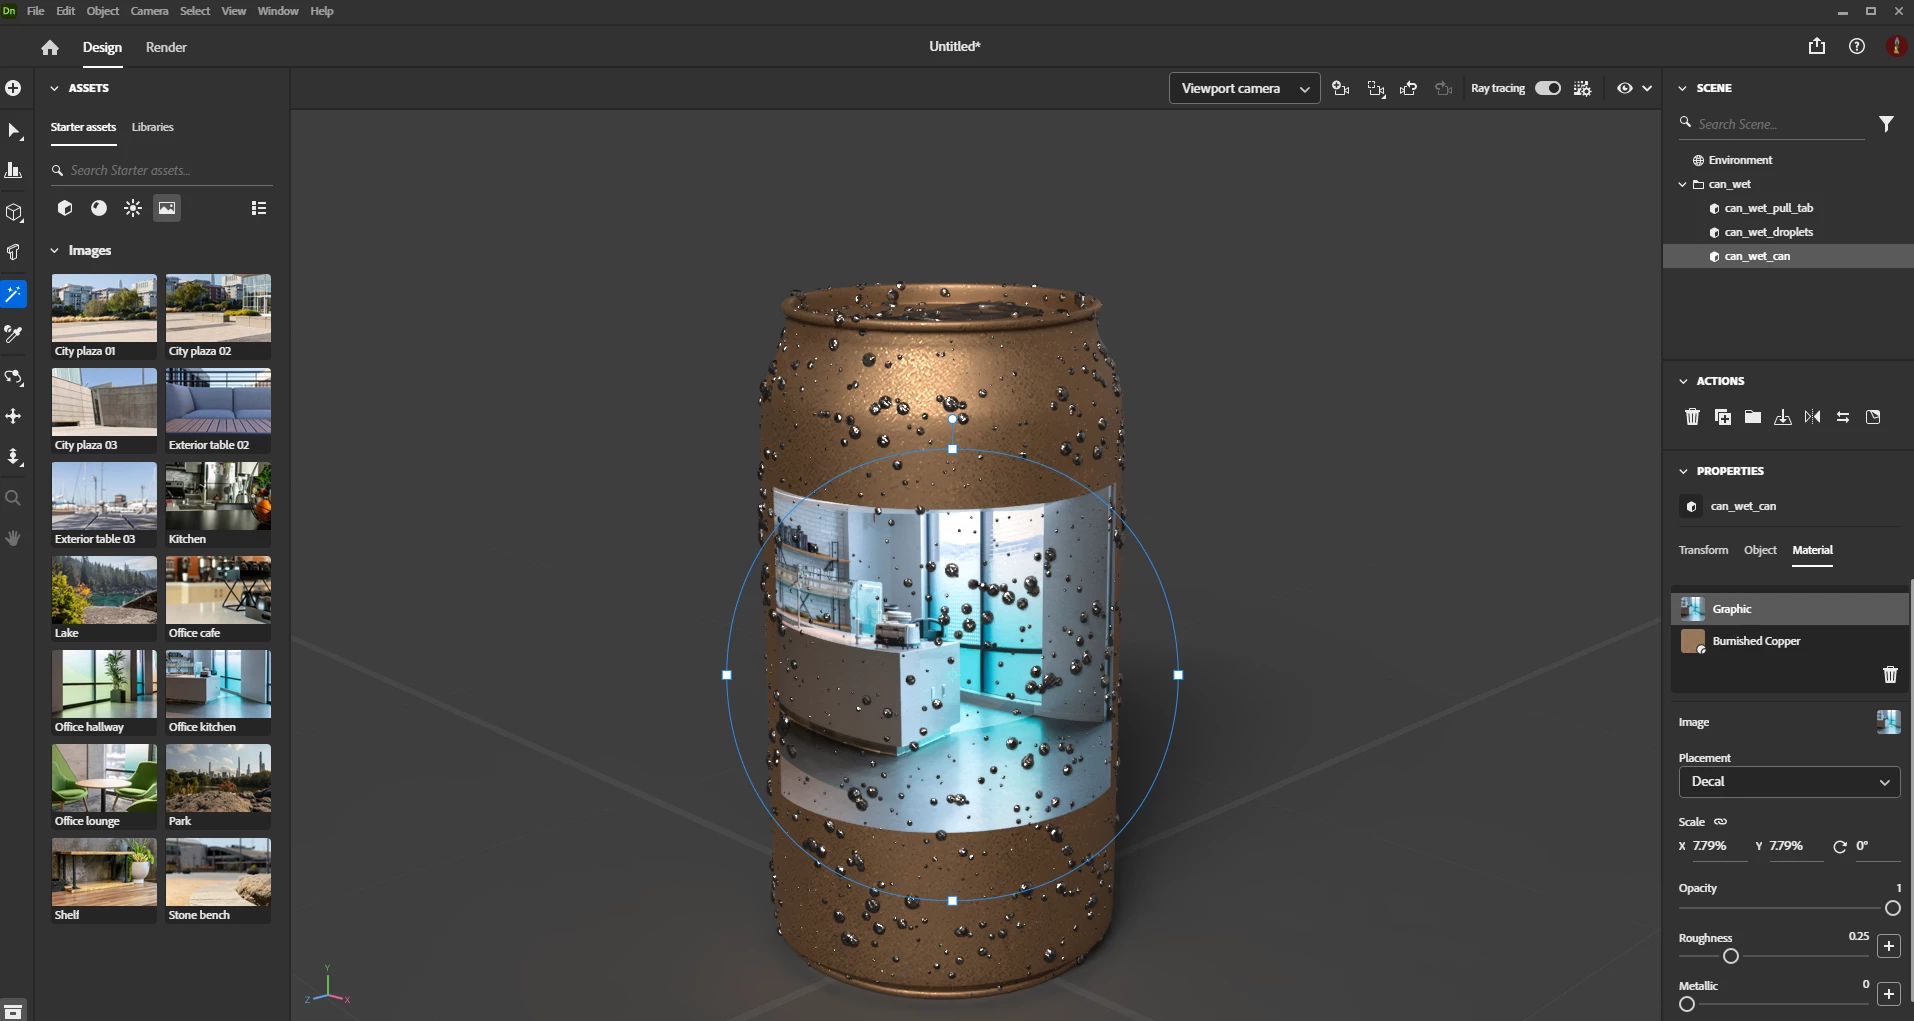Open the view options chevron beside eye
Image resolution: width=1914 pixels, height=1021 pixels.
(x=1647, y=88)
